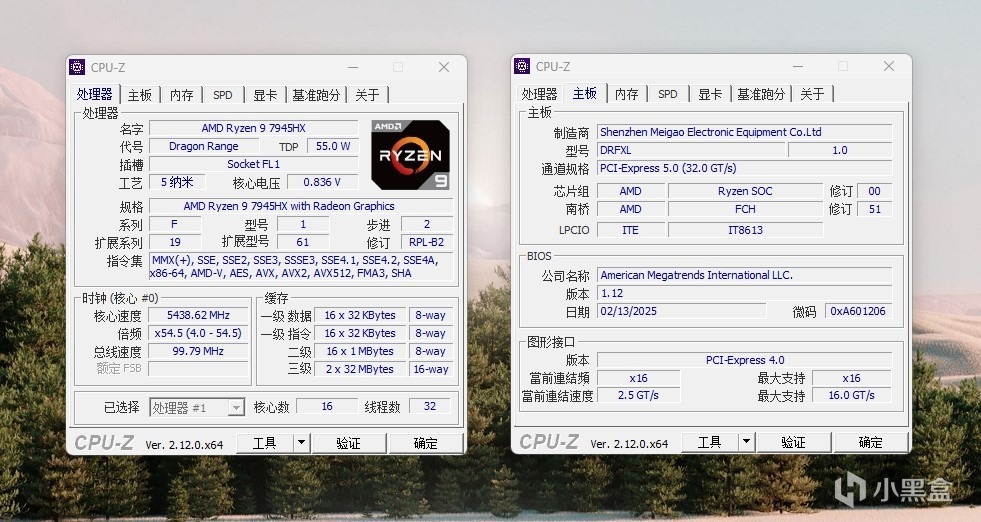Open 内存 tab in right CPU-Z window
The height and width of the screenshot is (522, 981).
[626, 94]
